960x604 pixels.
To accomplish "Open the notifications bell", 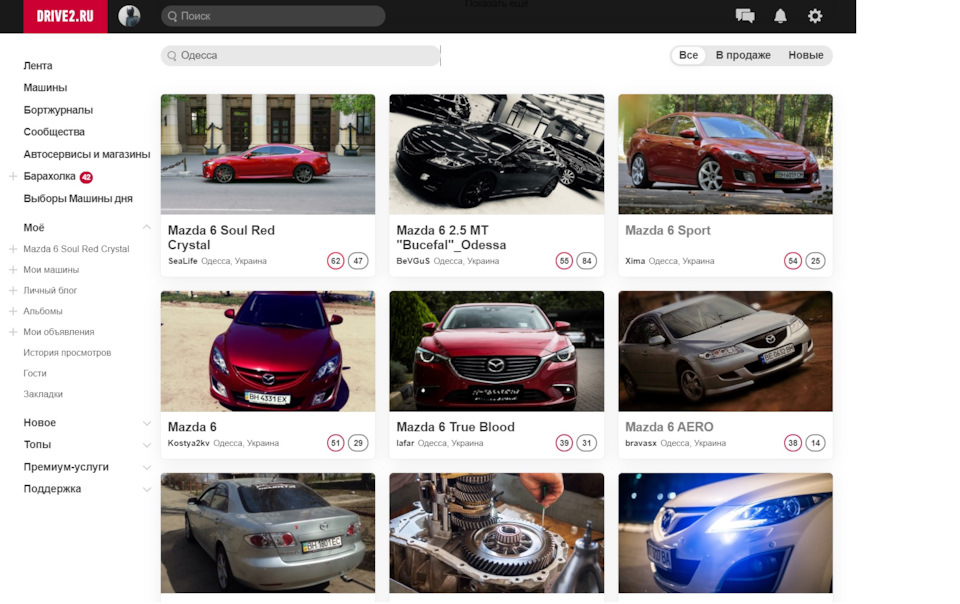I will [x=780, y=16].
